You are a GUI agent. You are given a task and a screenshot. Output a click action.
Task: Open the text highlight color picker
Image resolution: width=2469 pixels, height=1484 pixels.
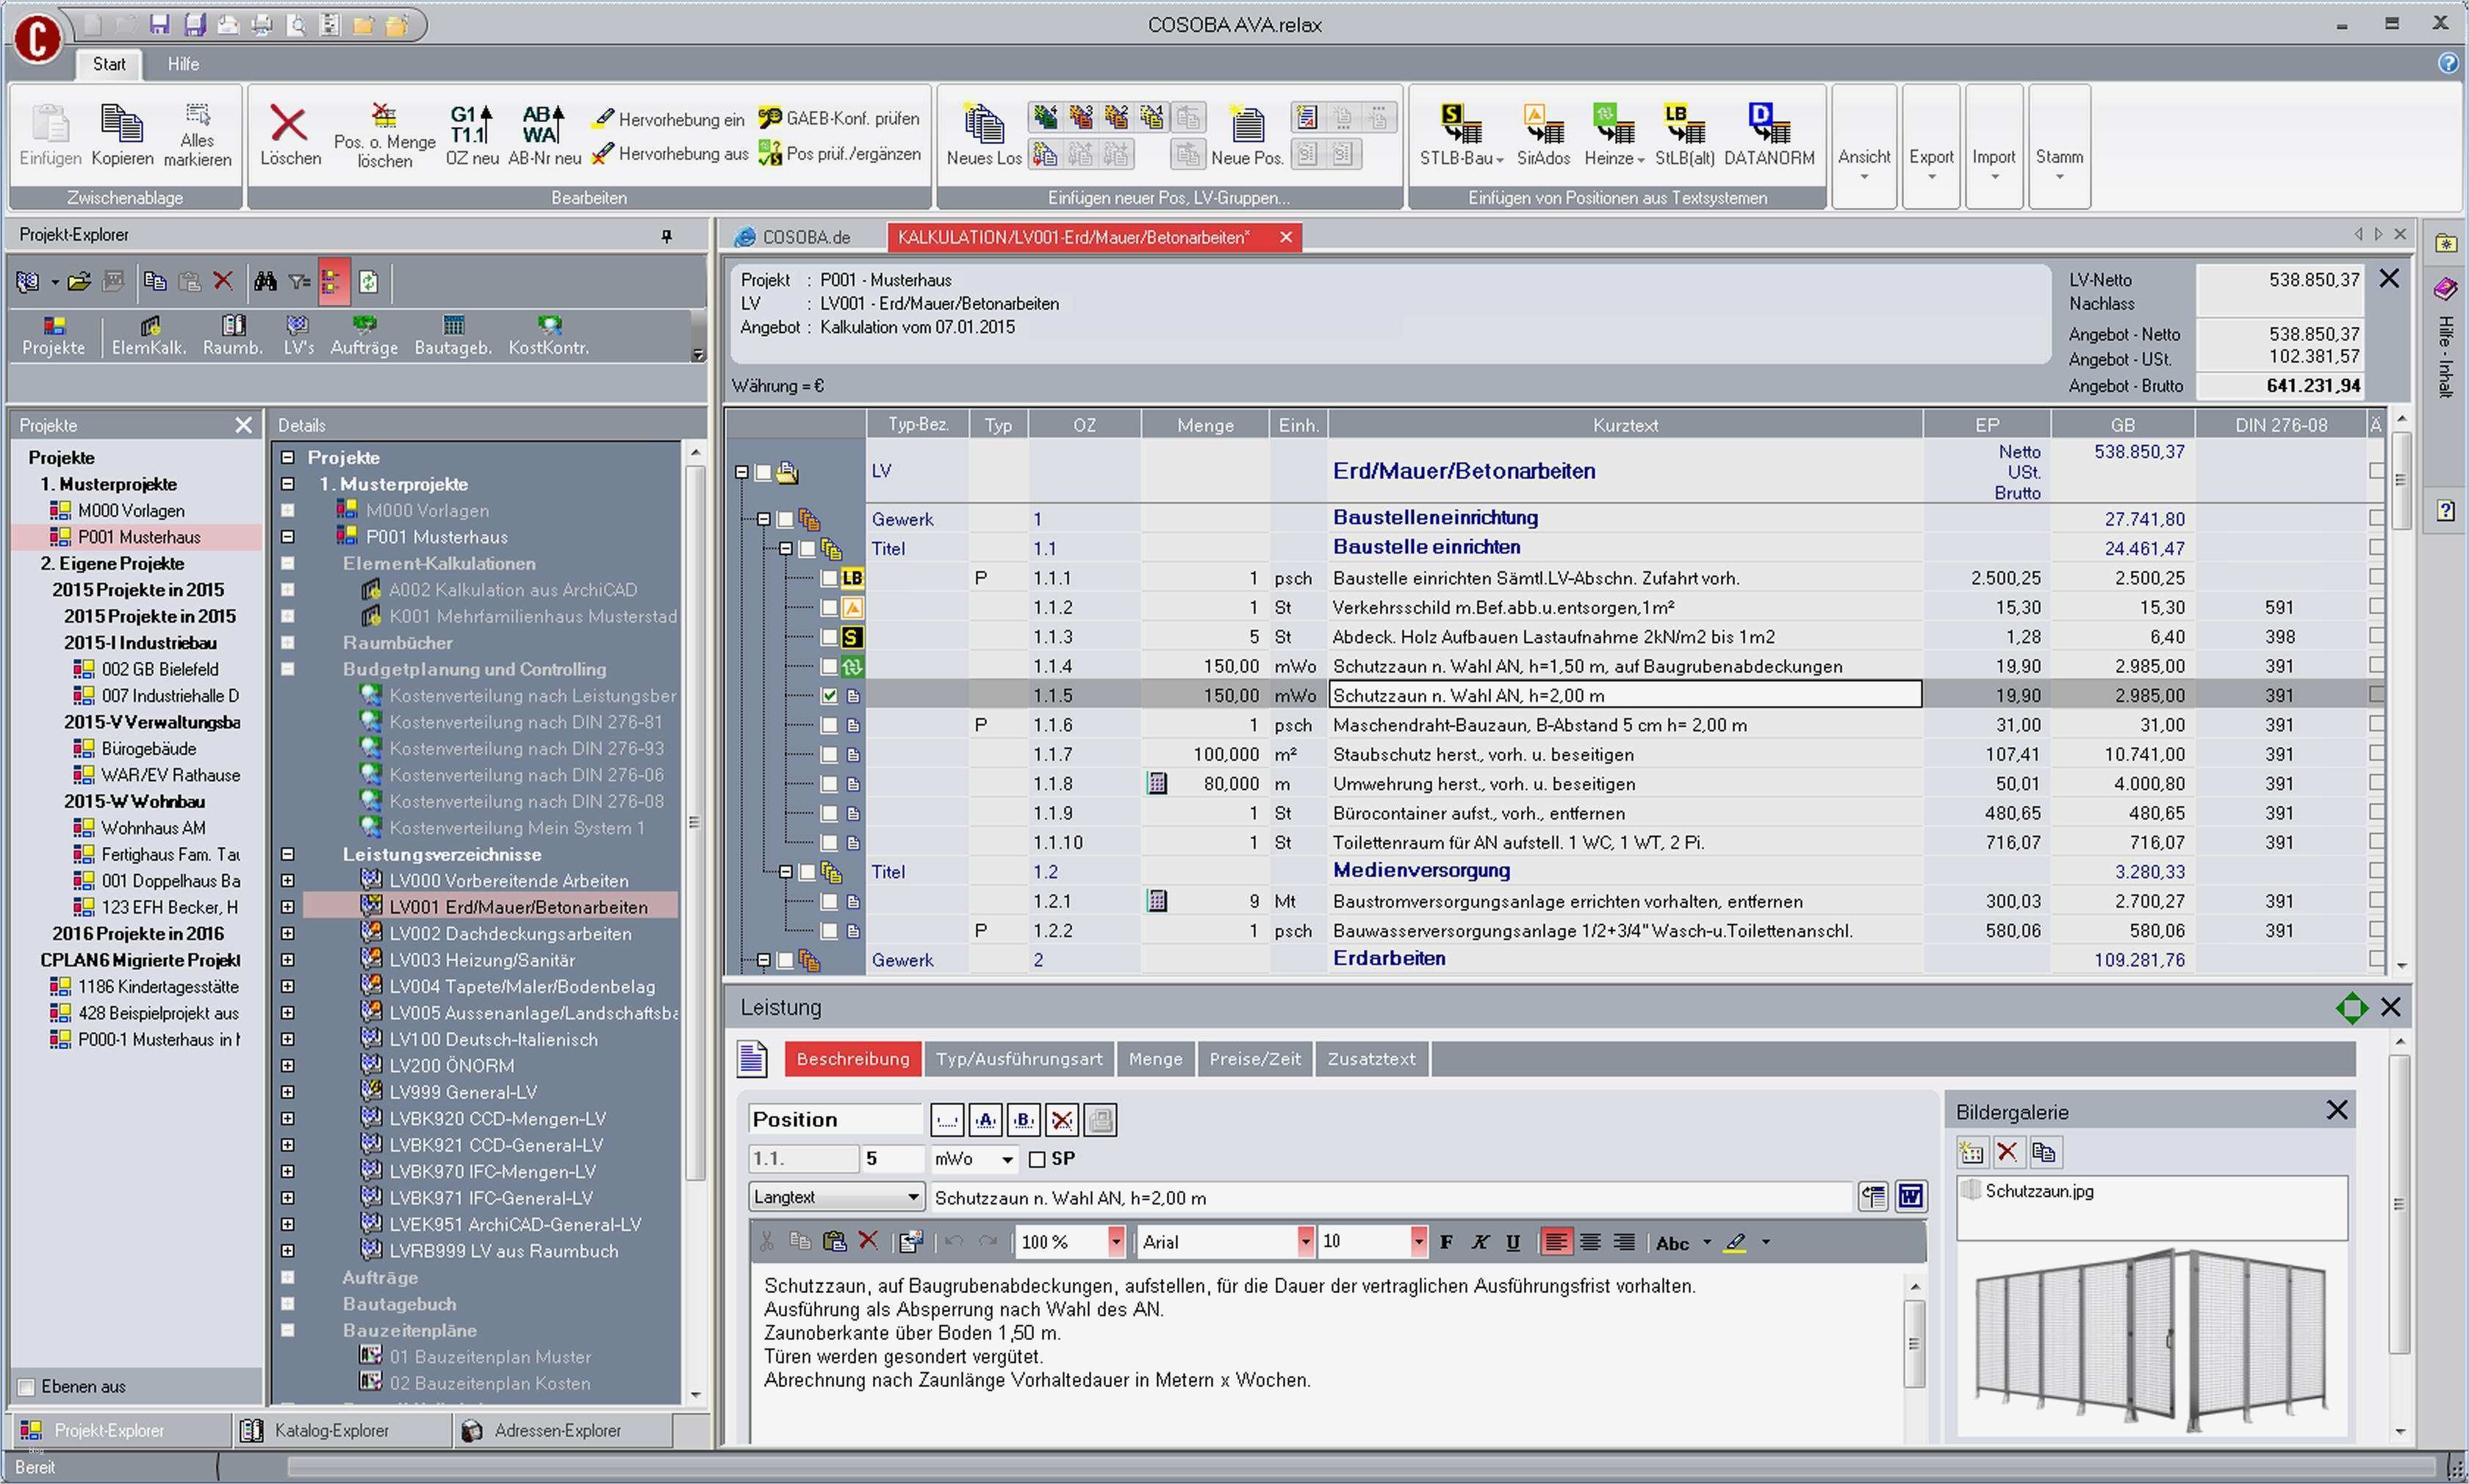coord(1766,1242)
